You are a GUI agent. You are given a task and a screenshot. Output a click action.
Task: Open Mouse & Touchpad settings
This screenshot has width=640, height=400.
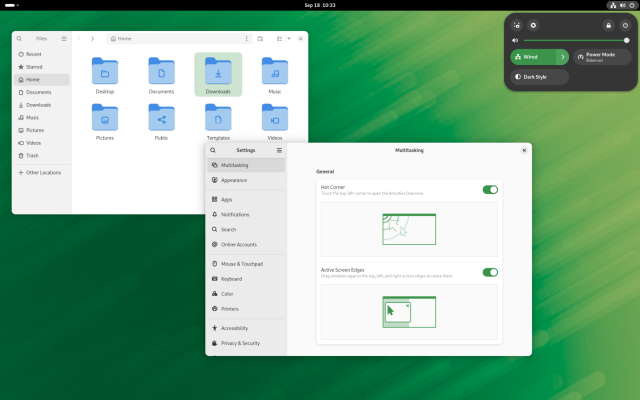240,264
